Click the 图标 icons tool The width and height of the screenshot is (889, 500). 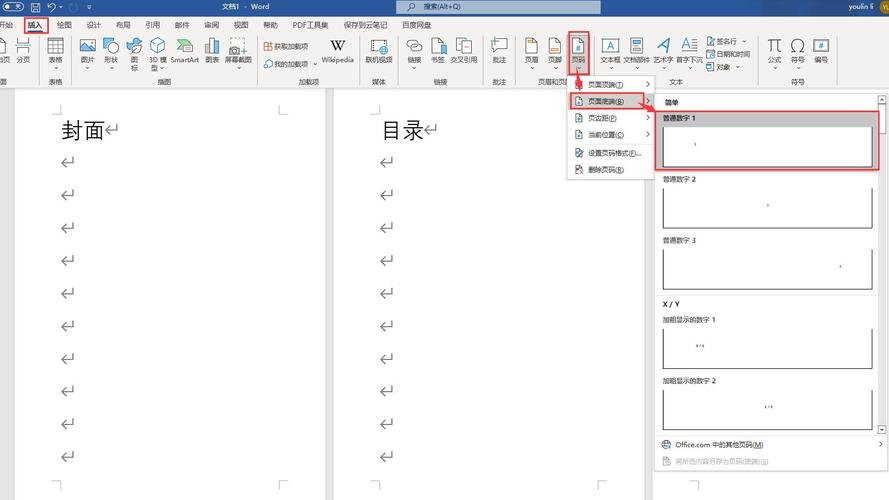tap(134, 54)
